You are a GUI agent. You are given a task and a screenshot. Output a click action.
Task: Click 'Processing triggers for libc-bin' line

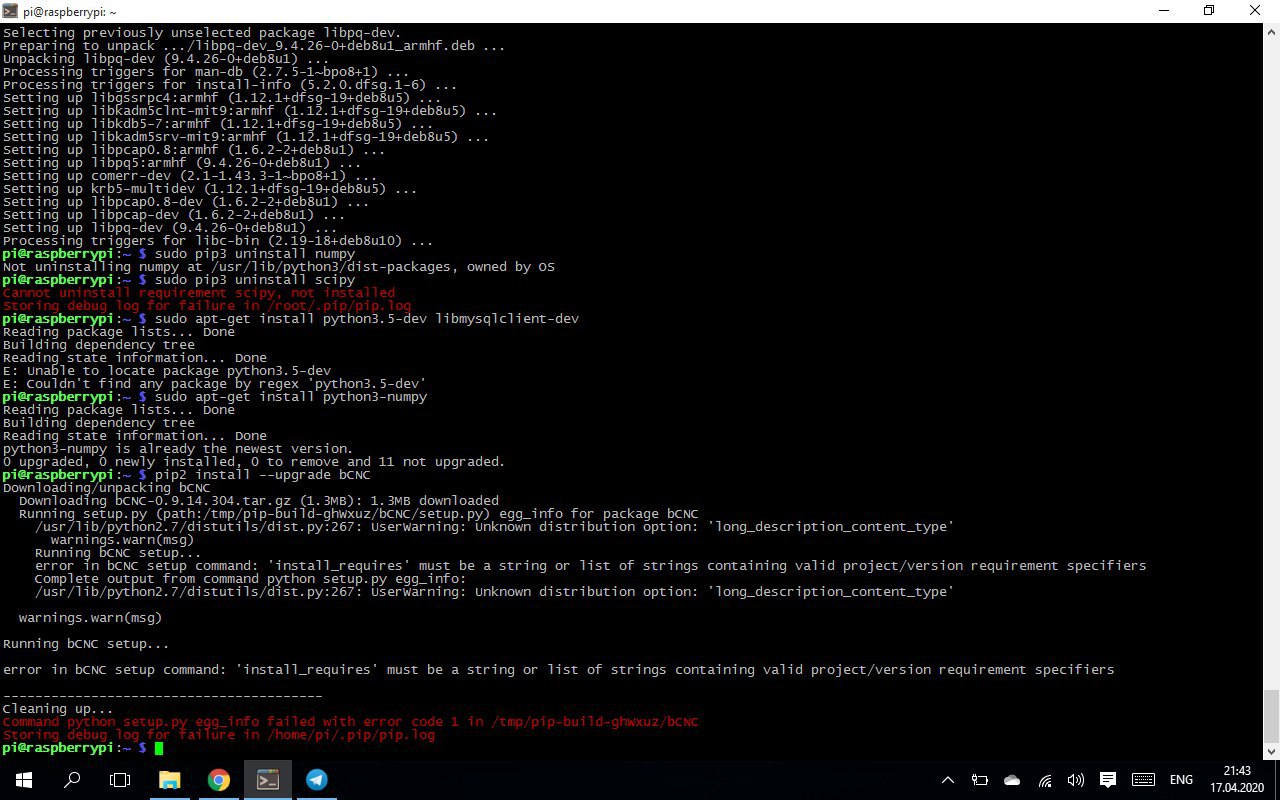(218, 241)
